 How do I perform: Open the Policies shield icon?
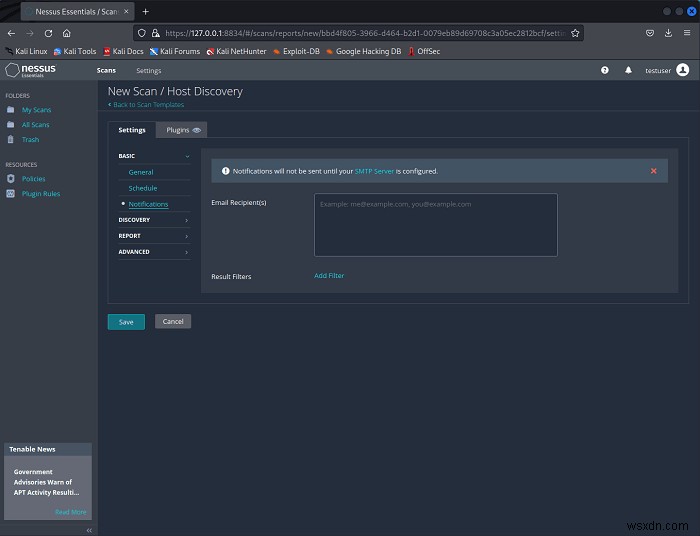pyautogui.click(x=11, y=179)
